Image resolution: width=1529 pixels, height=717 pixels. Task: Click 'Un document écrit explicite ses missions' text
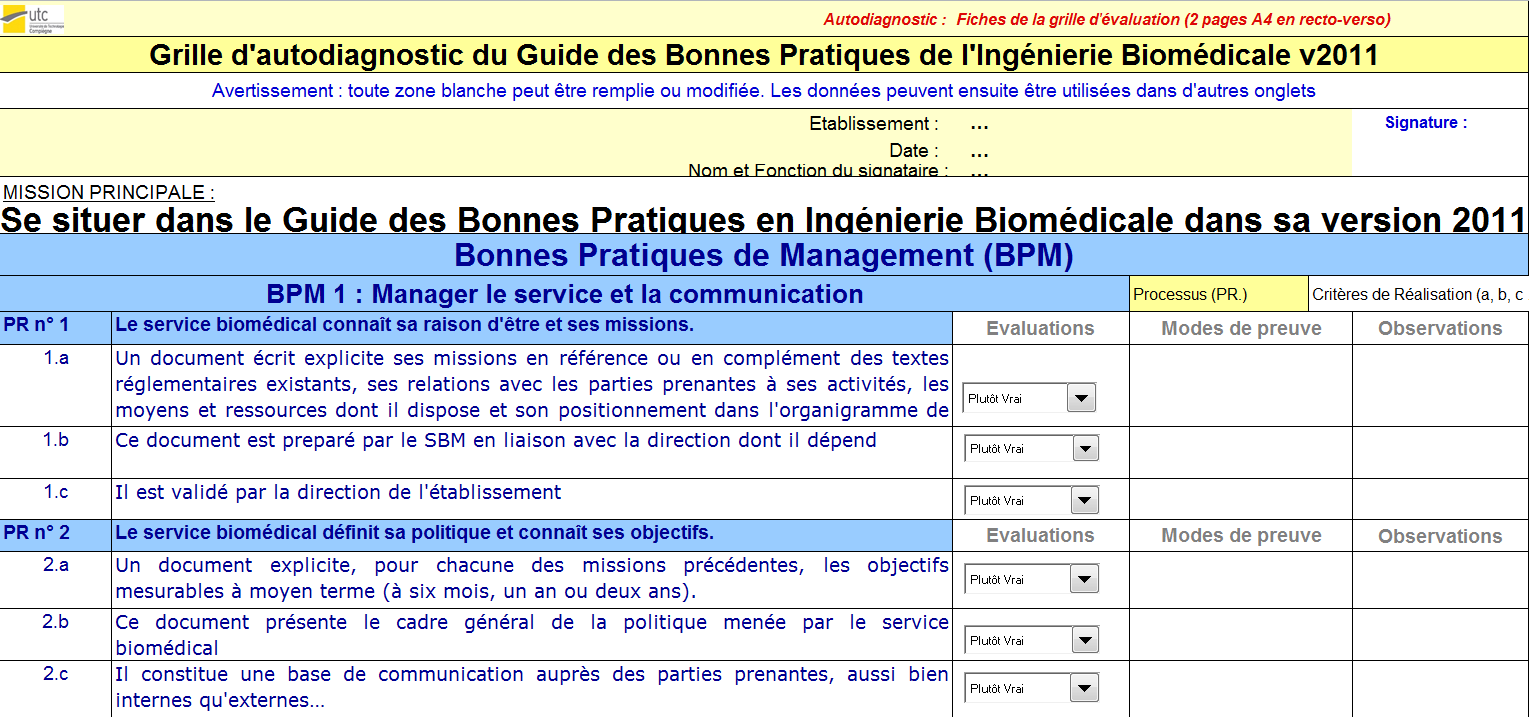[x=532, y=384]
